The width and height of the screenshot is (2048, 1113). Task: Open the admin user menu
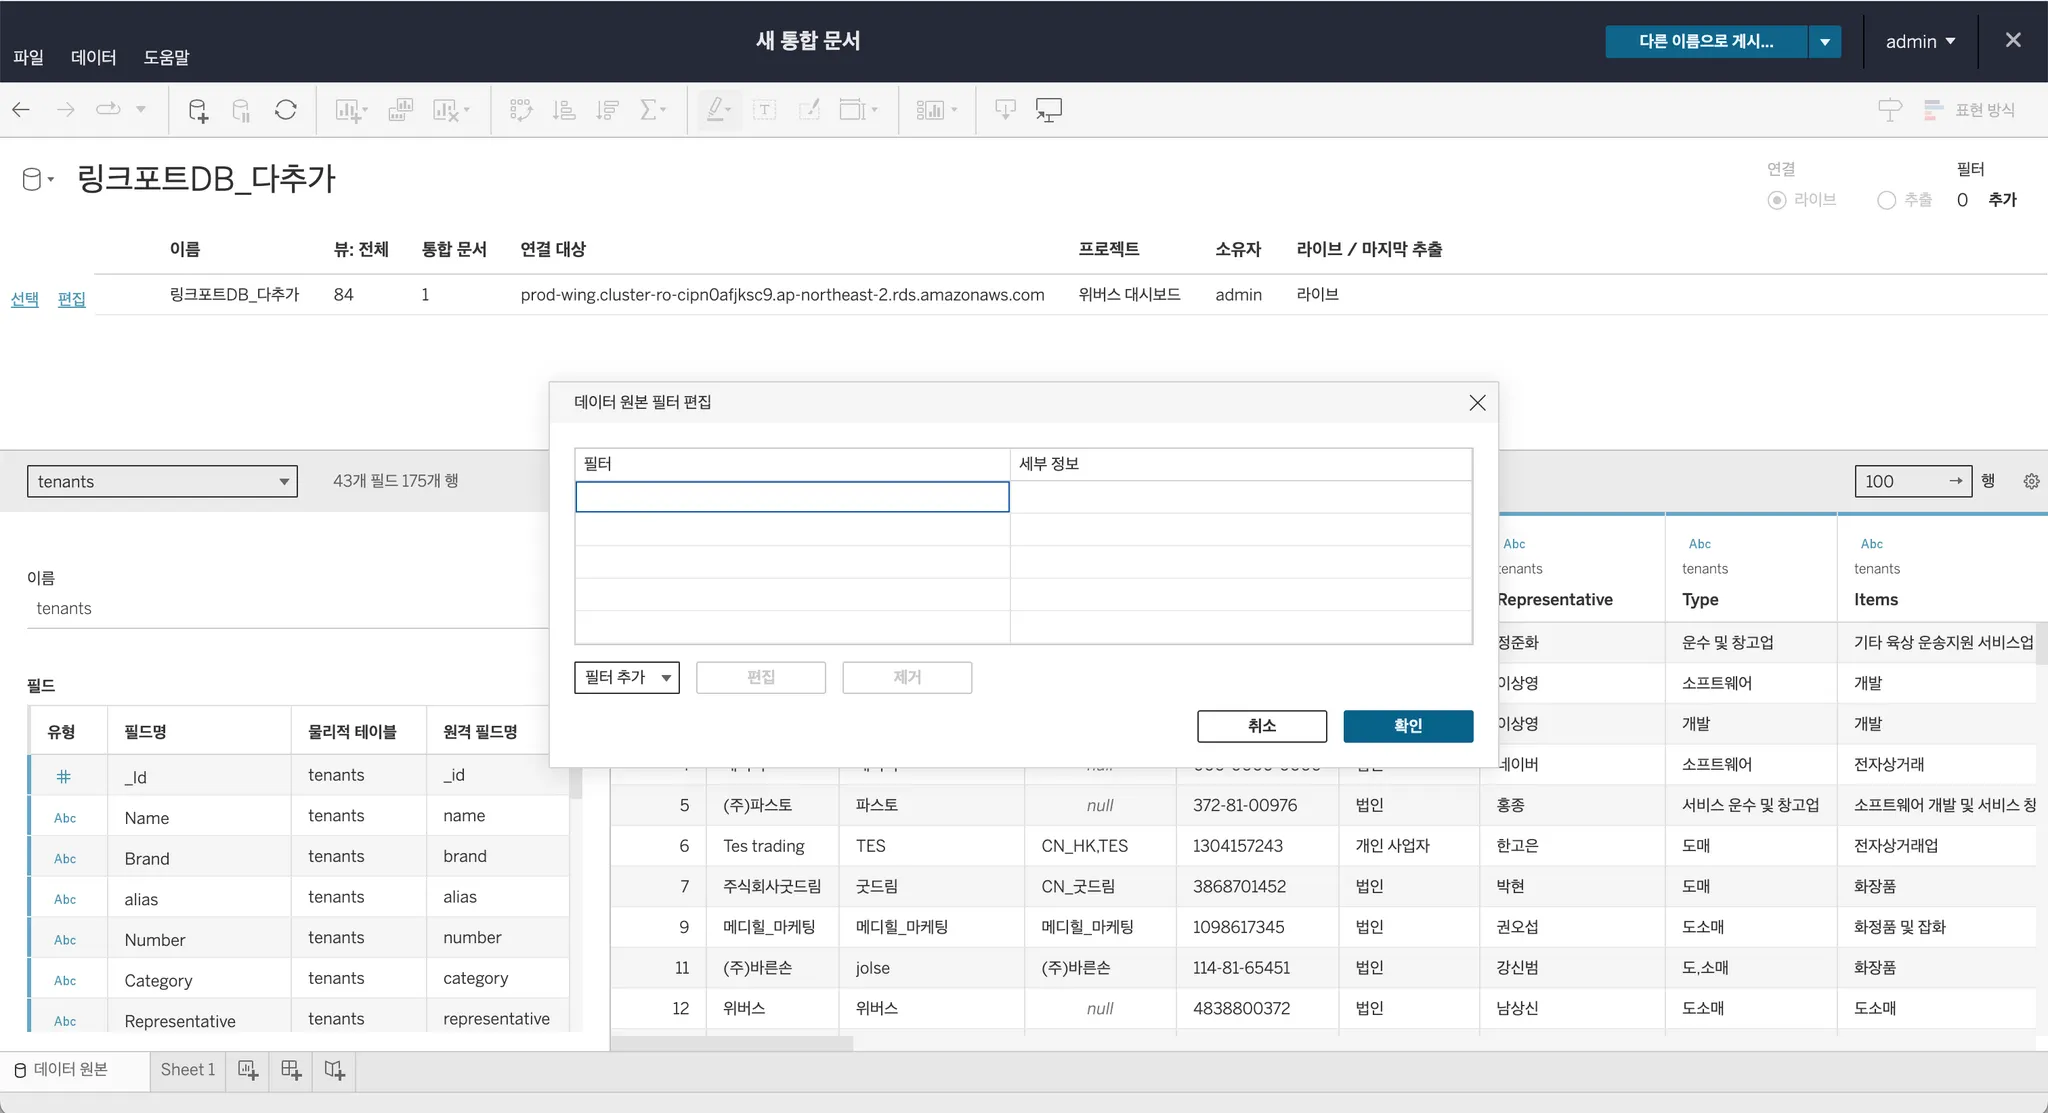[x=1920, y=41]
